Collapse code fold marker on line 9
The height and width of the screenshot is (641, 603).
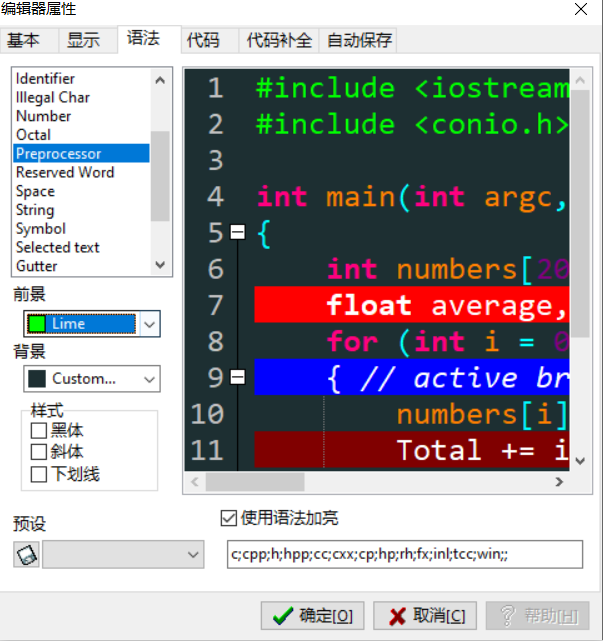[238, 377]
